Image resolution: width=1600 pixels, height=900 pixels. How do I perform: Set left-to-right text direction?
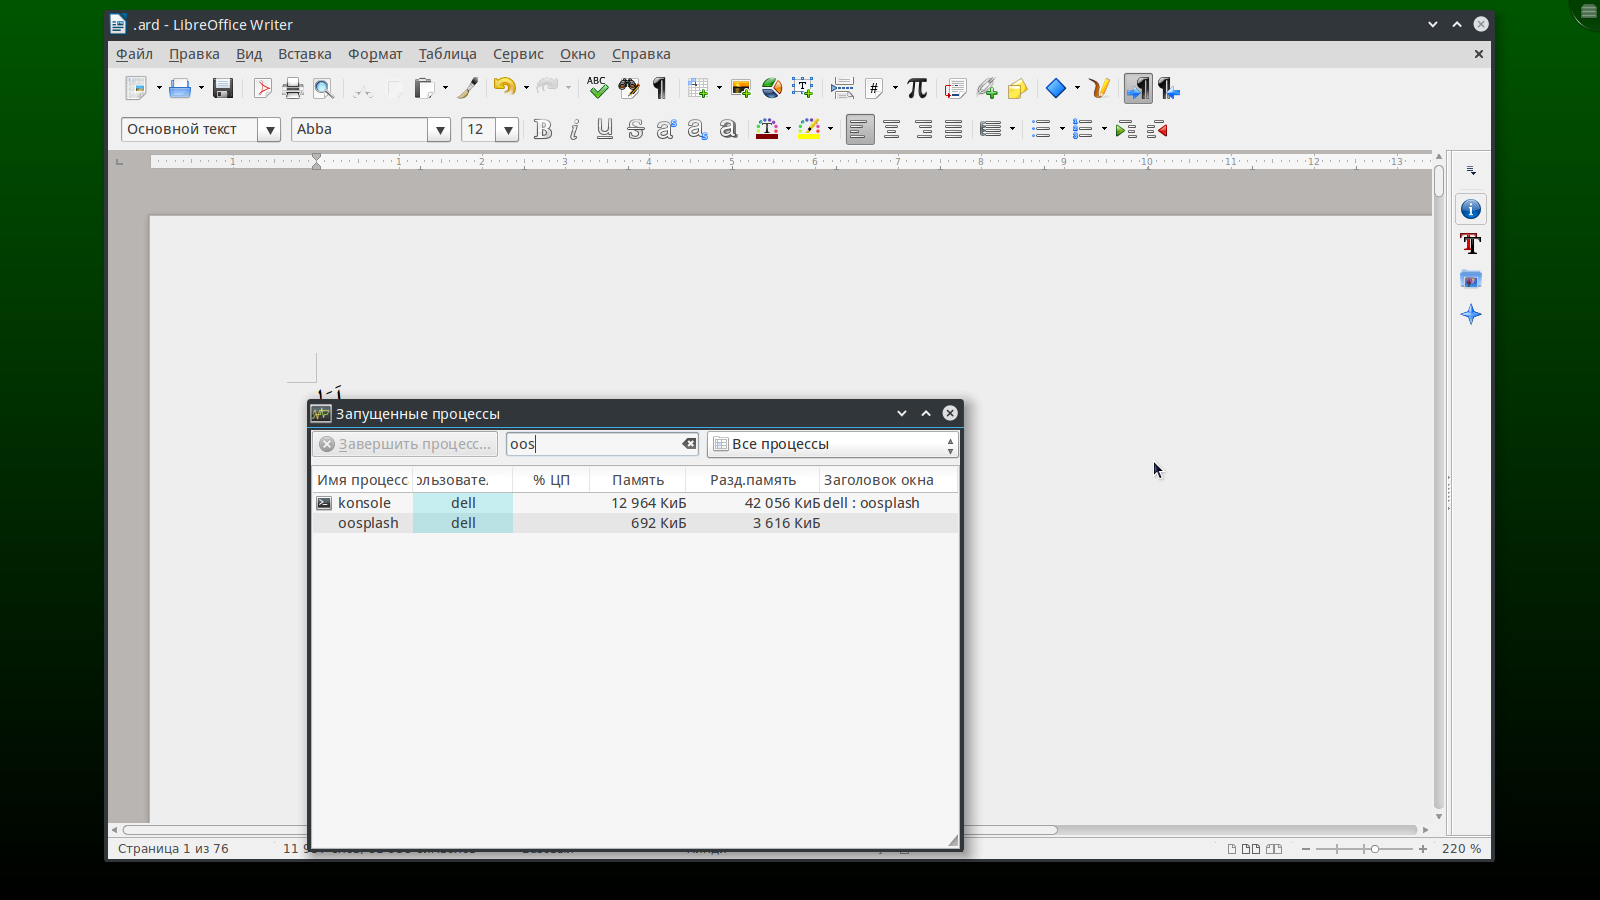tap(1138, 89)
